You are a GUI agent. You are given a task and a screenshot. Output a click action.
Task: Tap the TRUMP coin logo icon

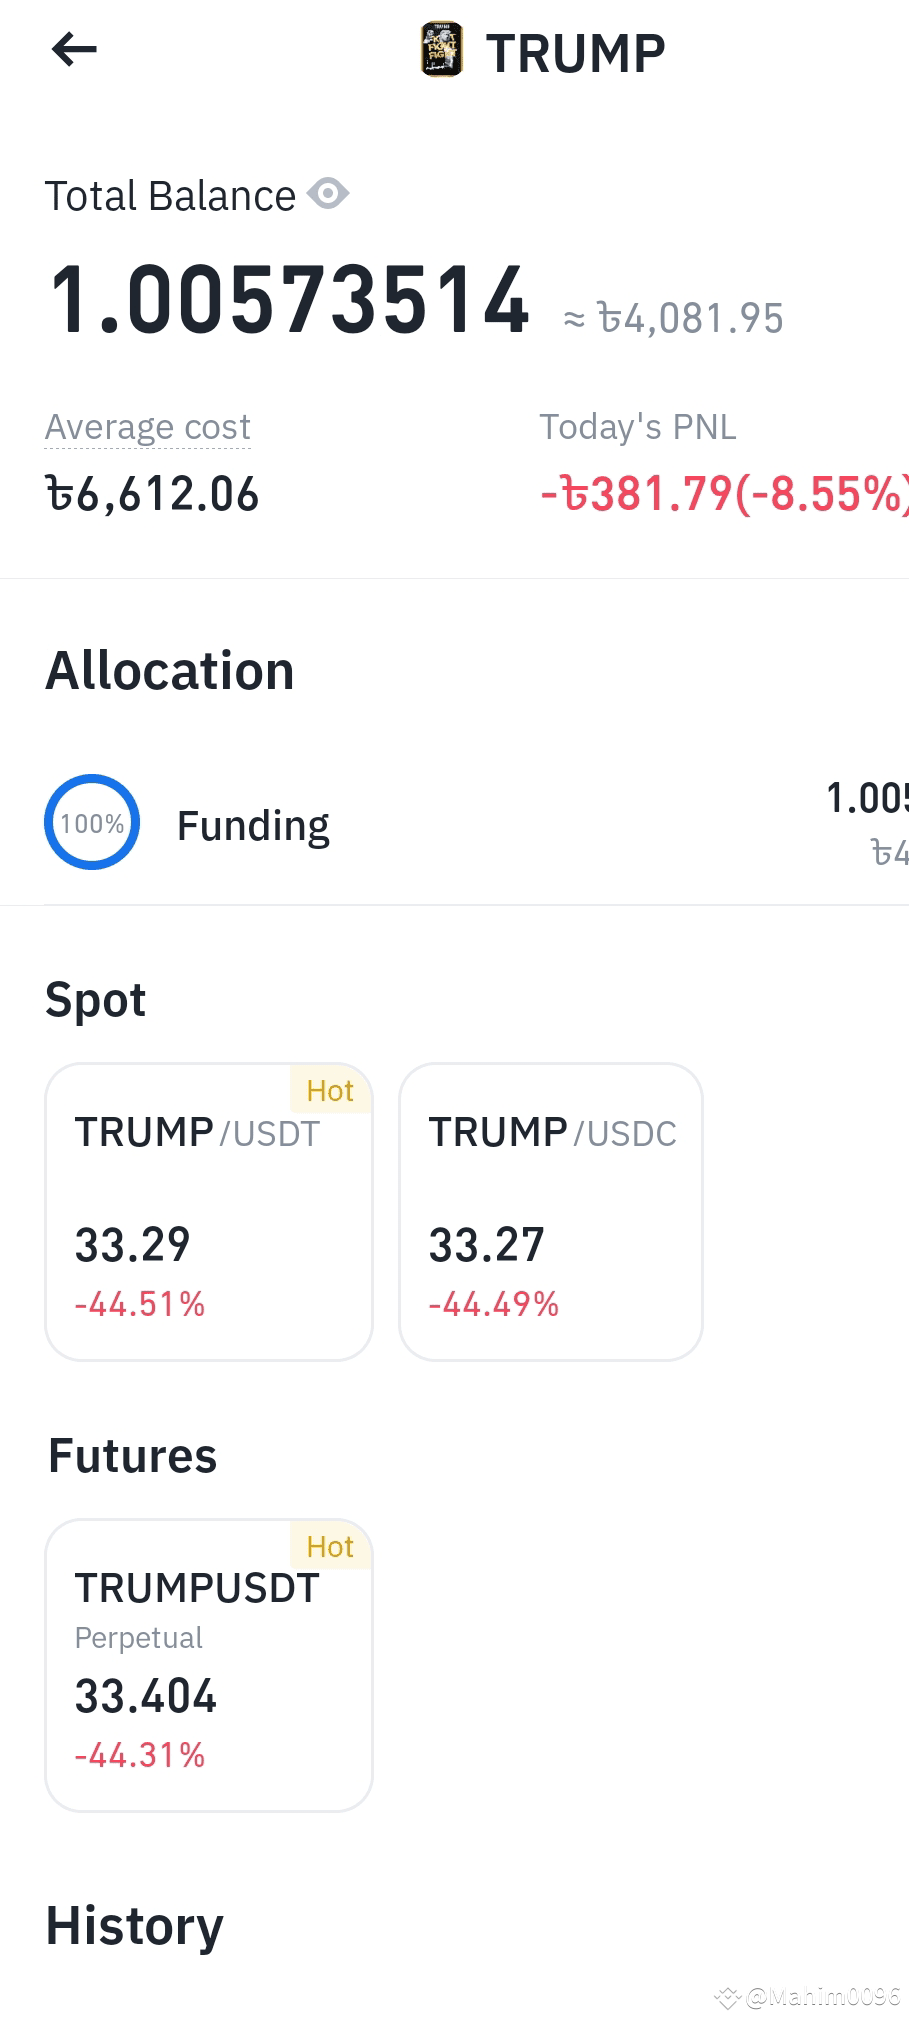point(441,51)
